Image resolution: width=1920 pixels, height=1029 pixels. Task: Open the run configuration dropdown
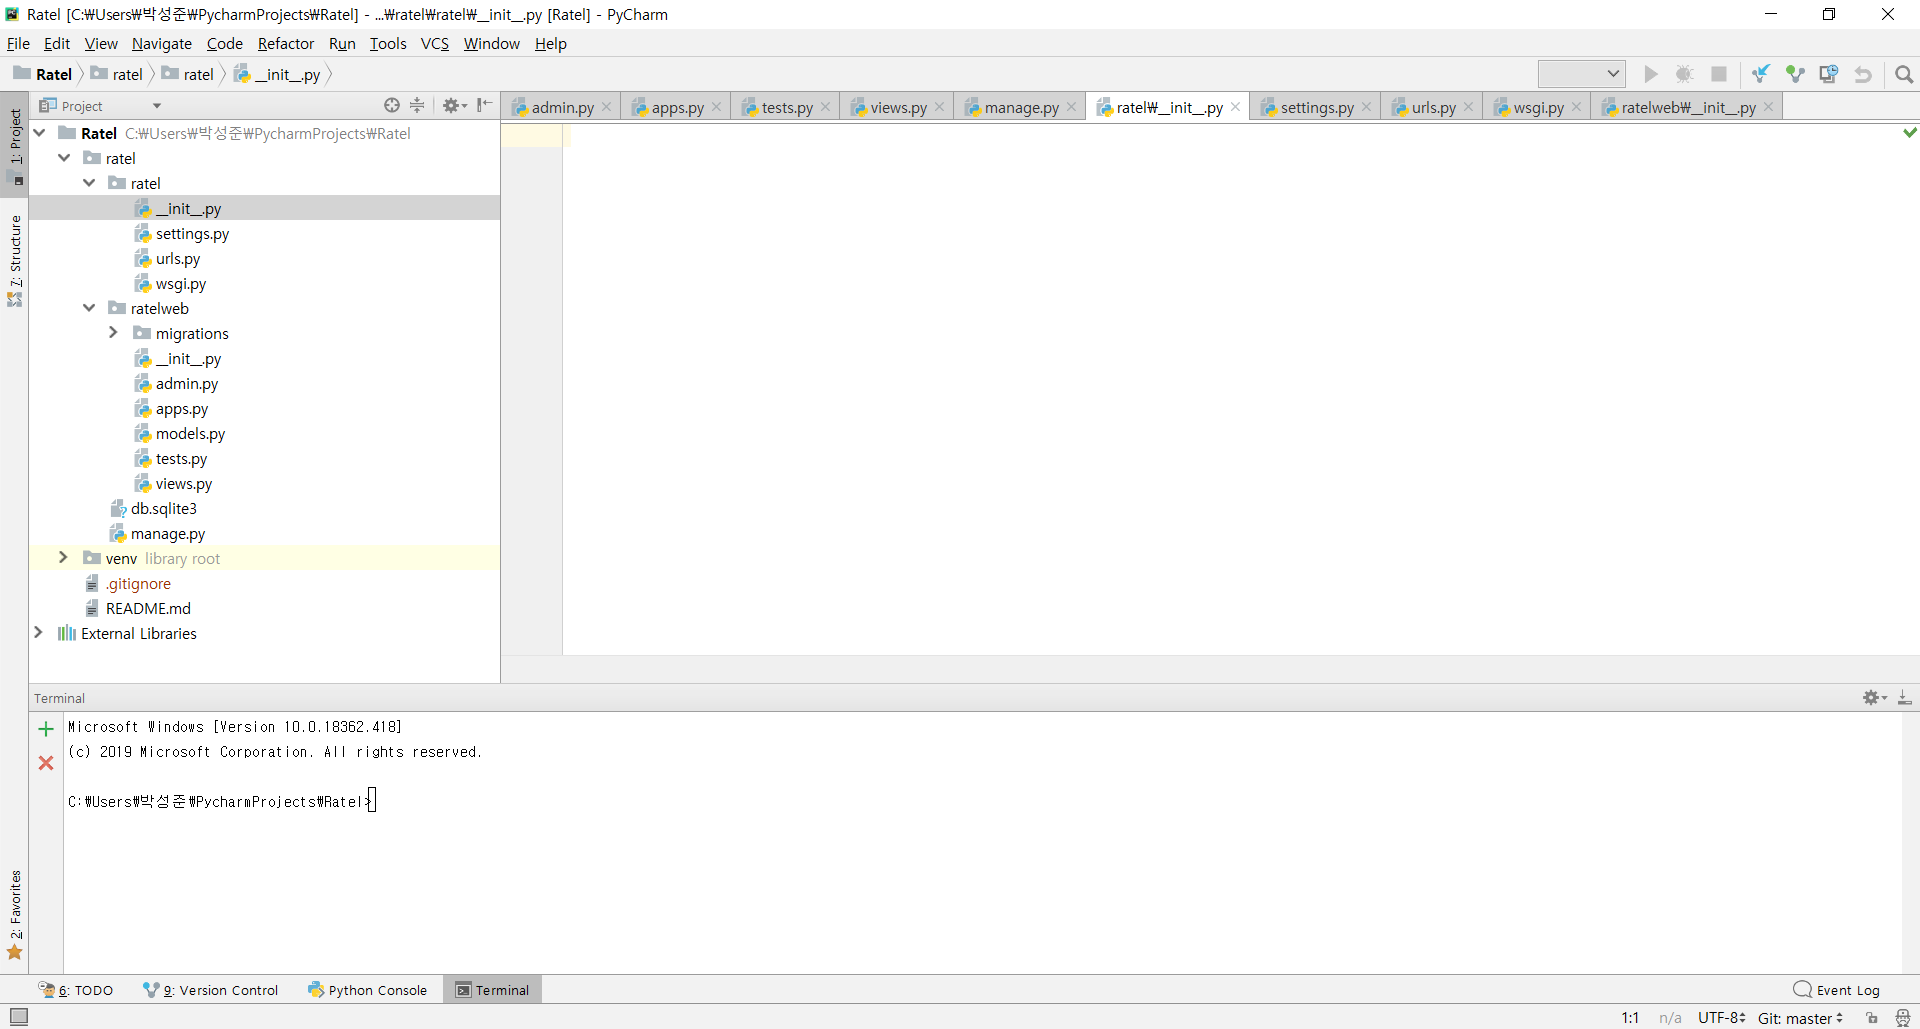click(x=1581, y=74)
